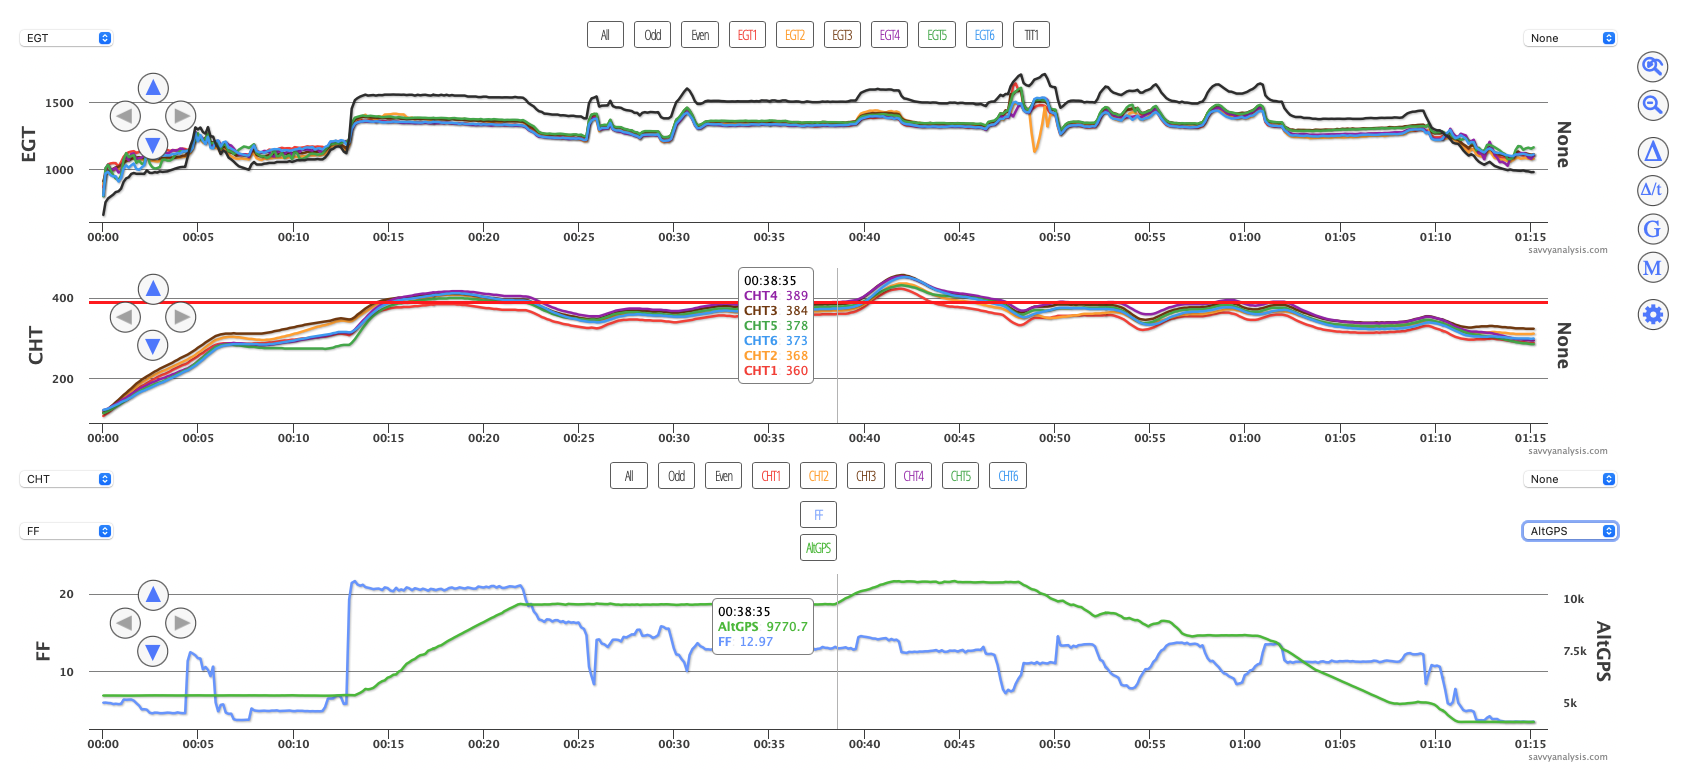Viewport: 1692px width, 770px height.
Task: Click the G round icon button
Action: coord(1653,229)
